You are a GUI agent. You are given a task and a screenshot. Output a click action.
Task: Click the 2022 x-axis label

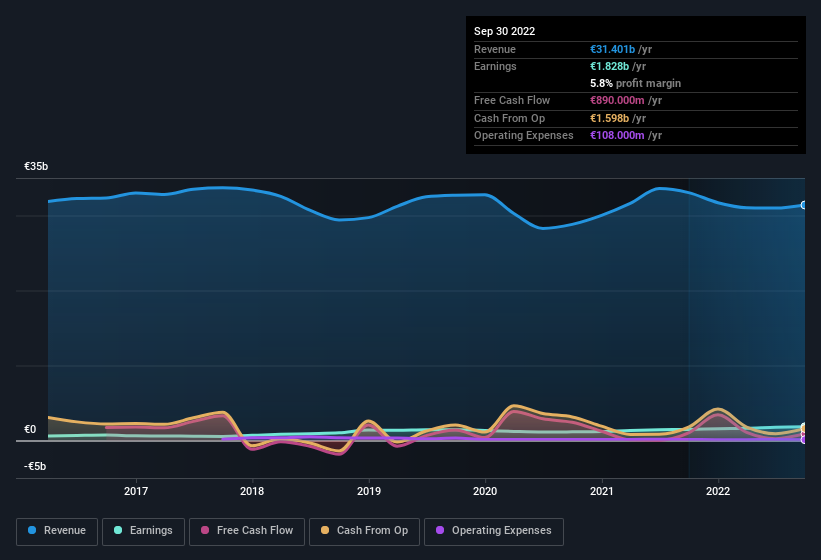pos(718,491)
